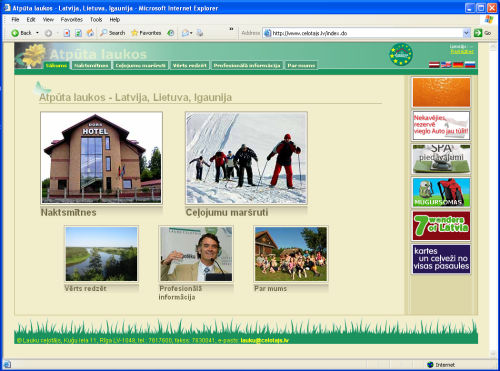Click the green Go arrow button
500x371 pixels.
[478, 33]
